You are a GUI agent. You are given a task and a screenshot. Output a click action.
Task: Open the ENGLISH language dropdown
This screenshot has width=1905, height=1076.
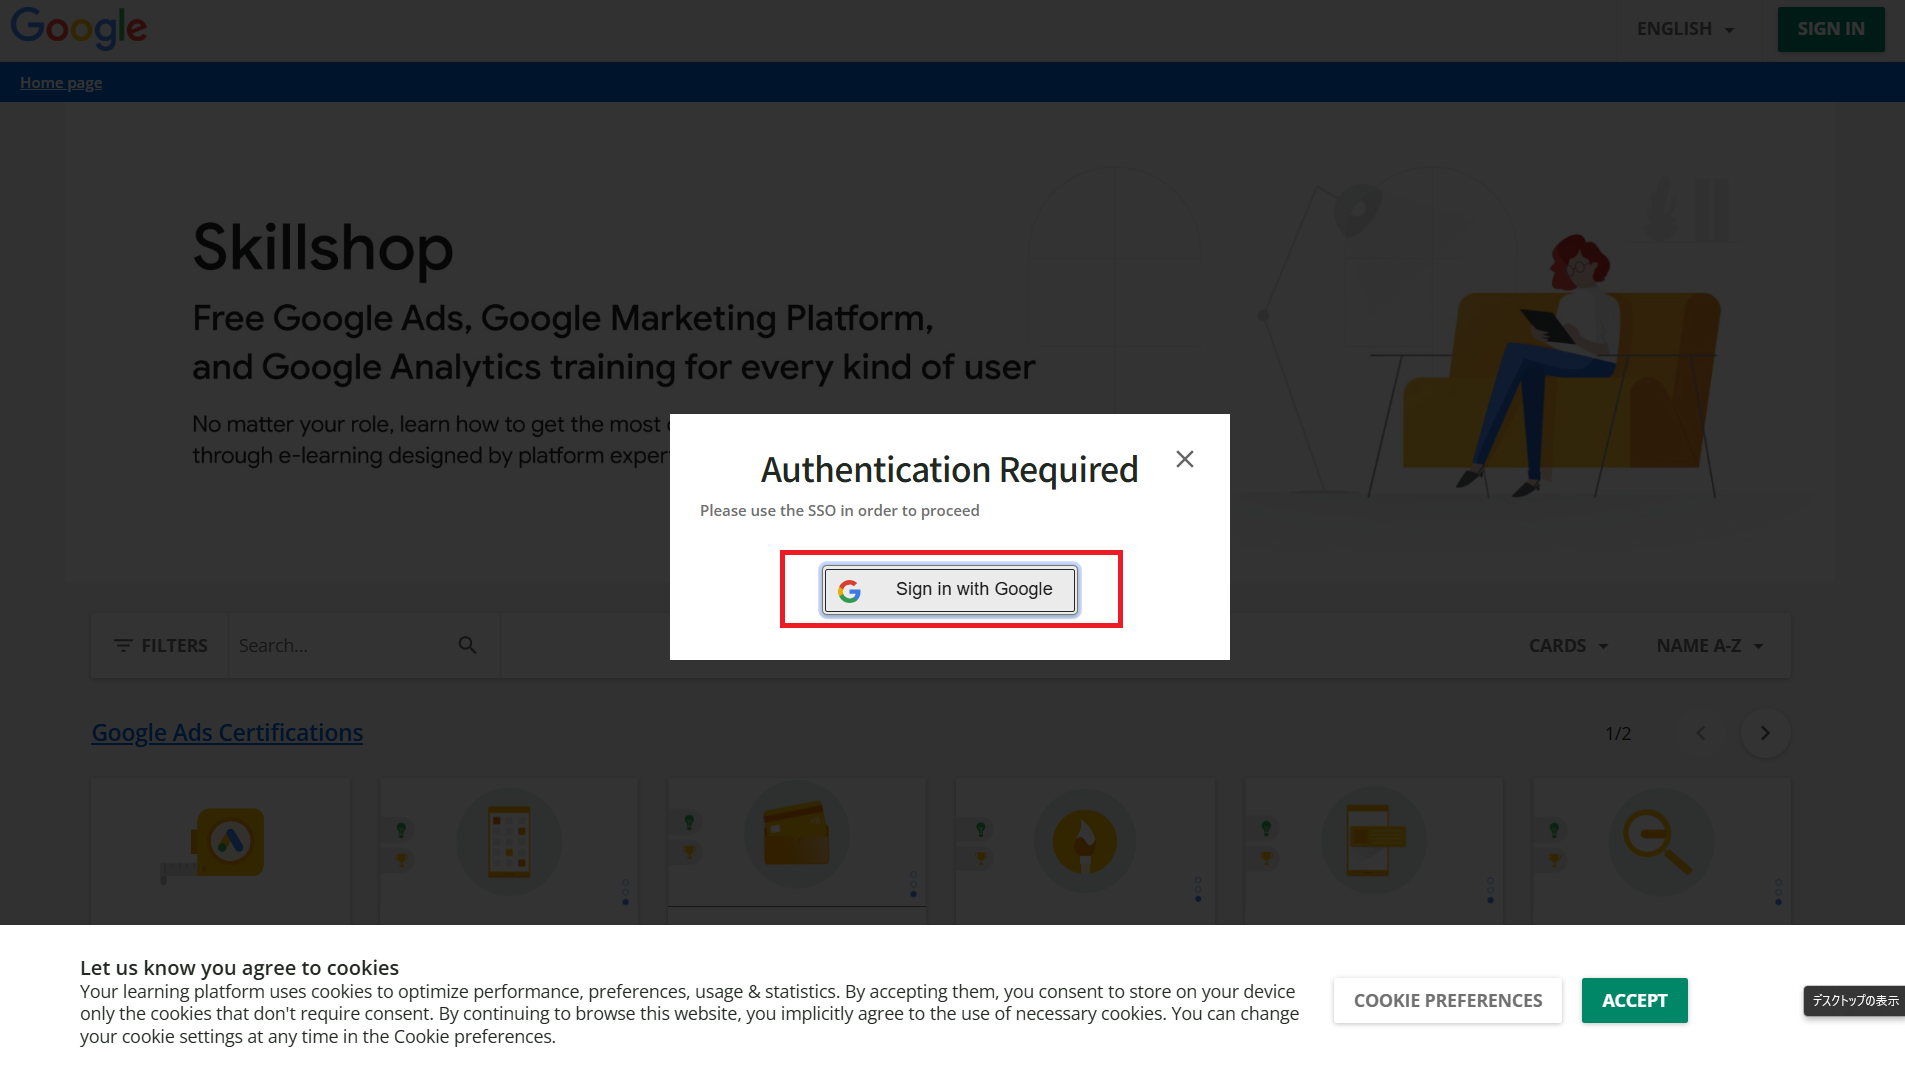[x=1685, y=29]
